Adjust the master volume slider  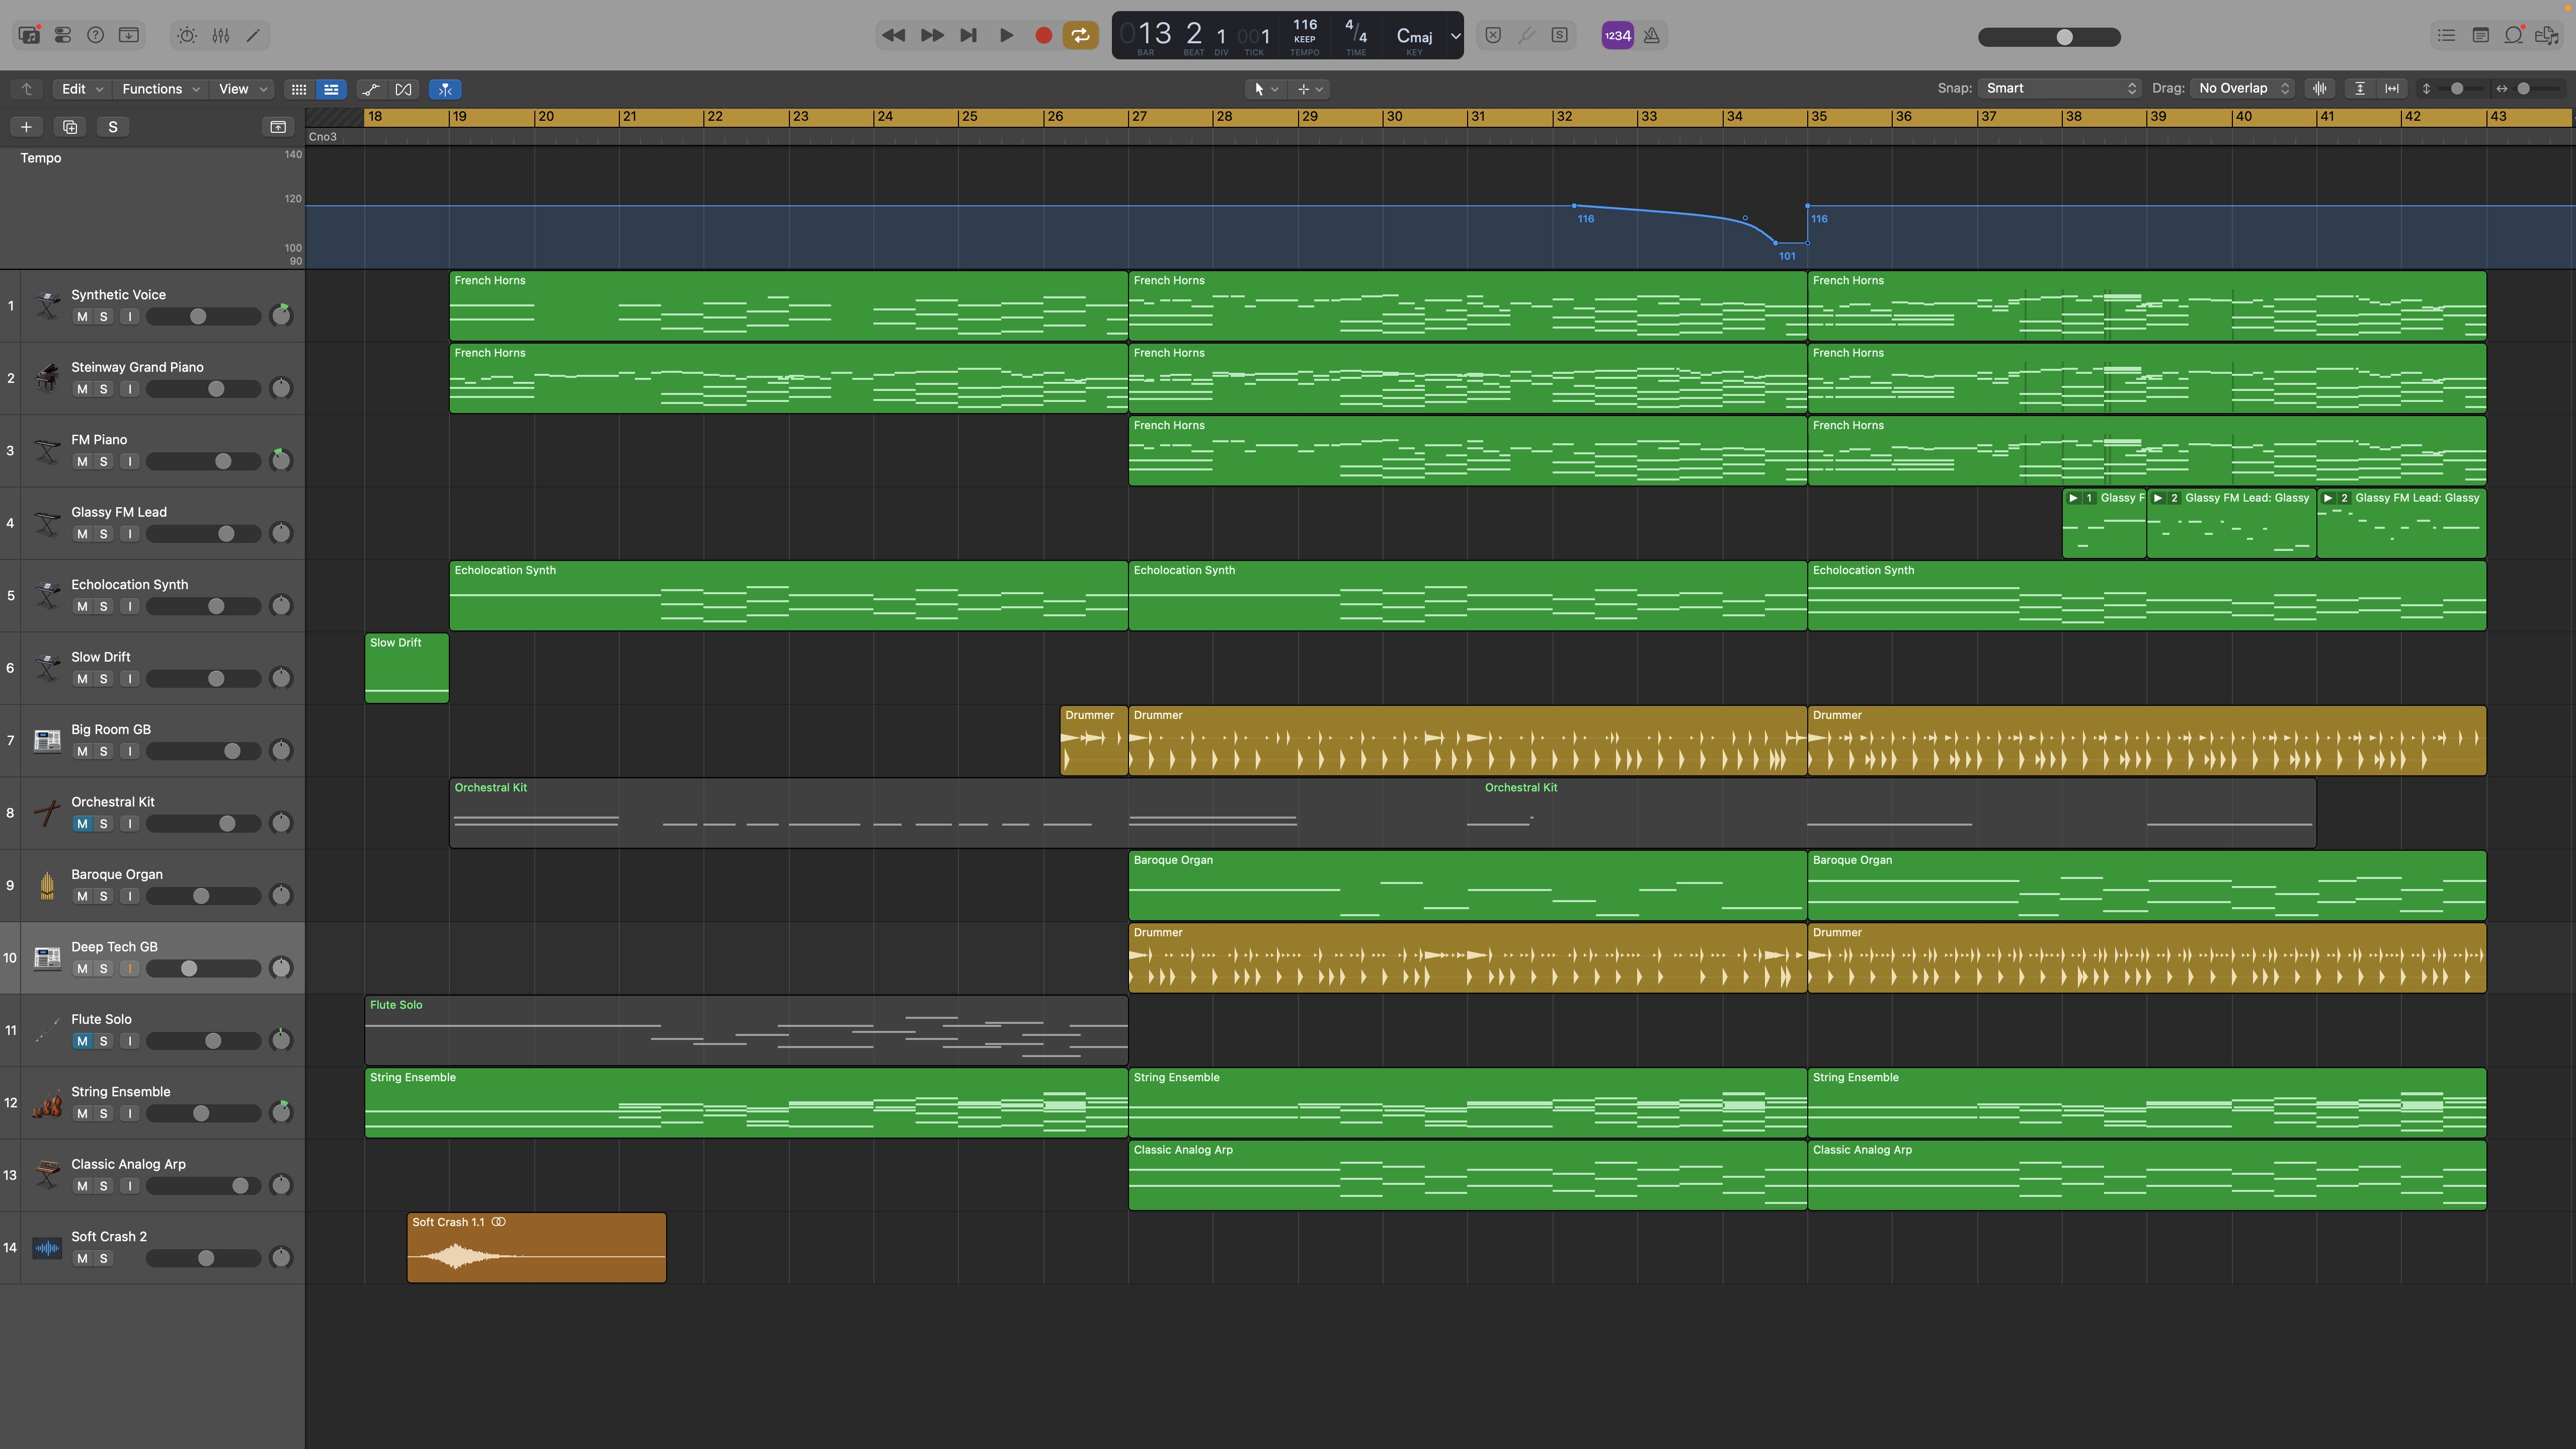(x=2064, y=37)
